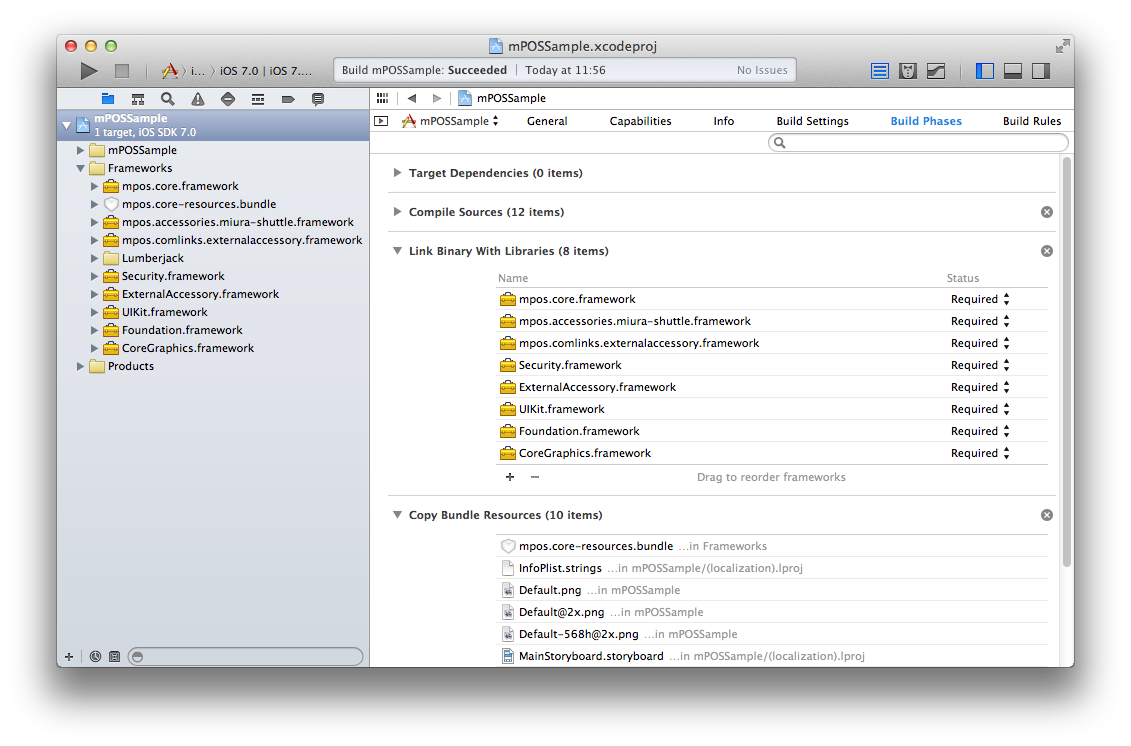Show the Project navigator

click(x=108, y=99)
